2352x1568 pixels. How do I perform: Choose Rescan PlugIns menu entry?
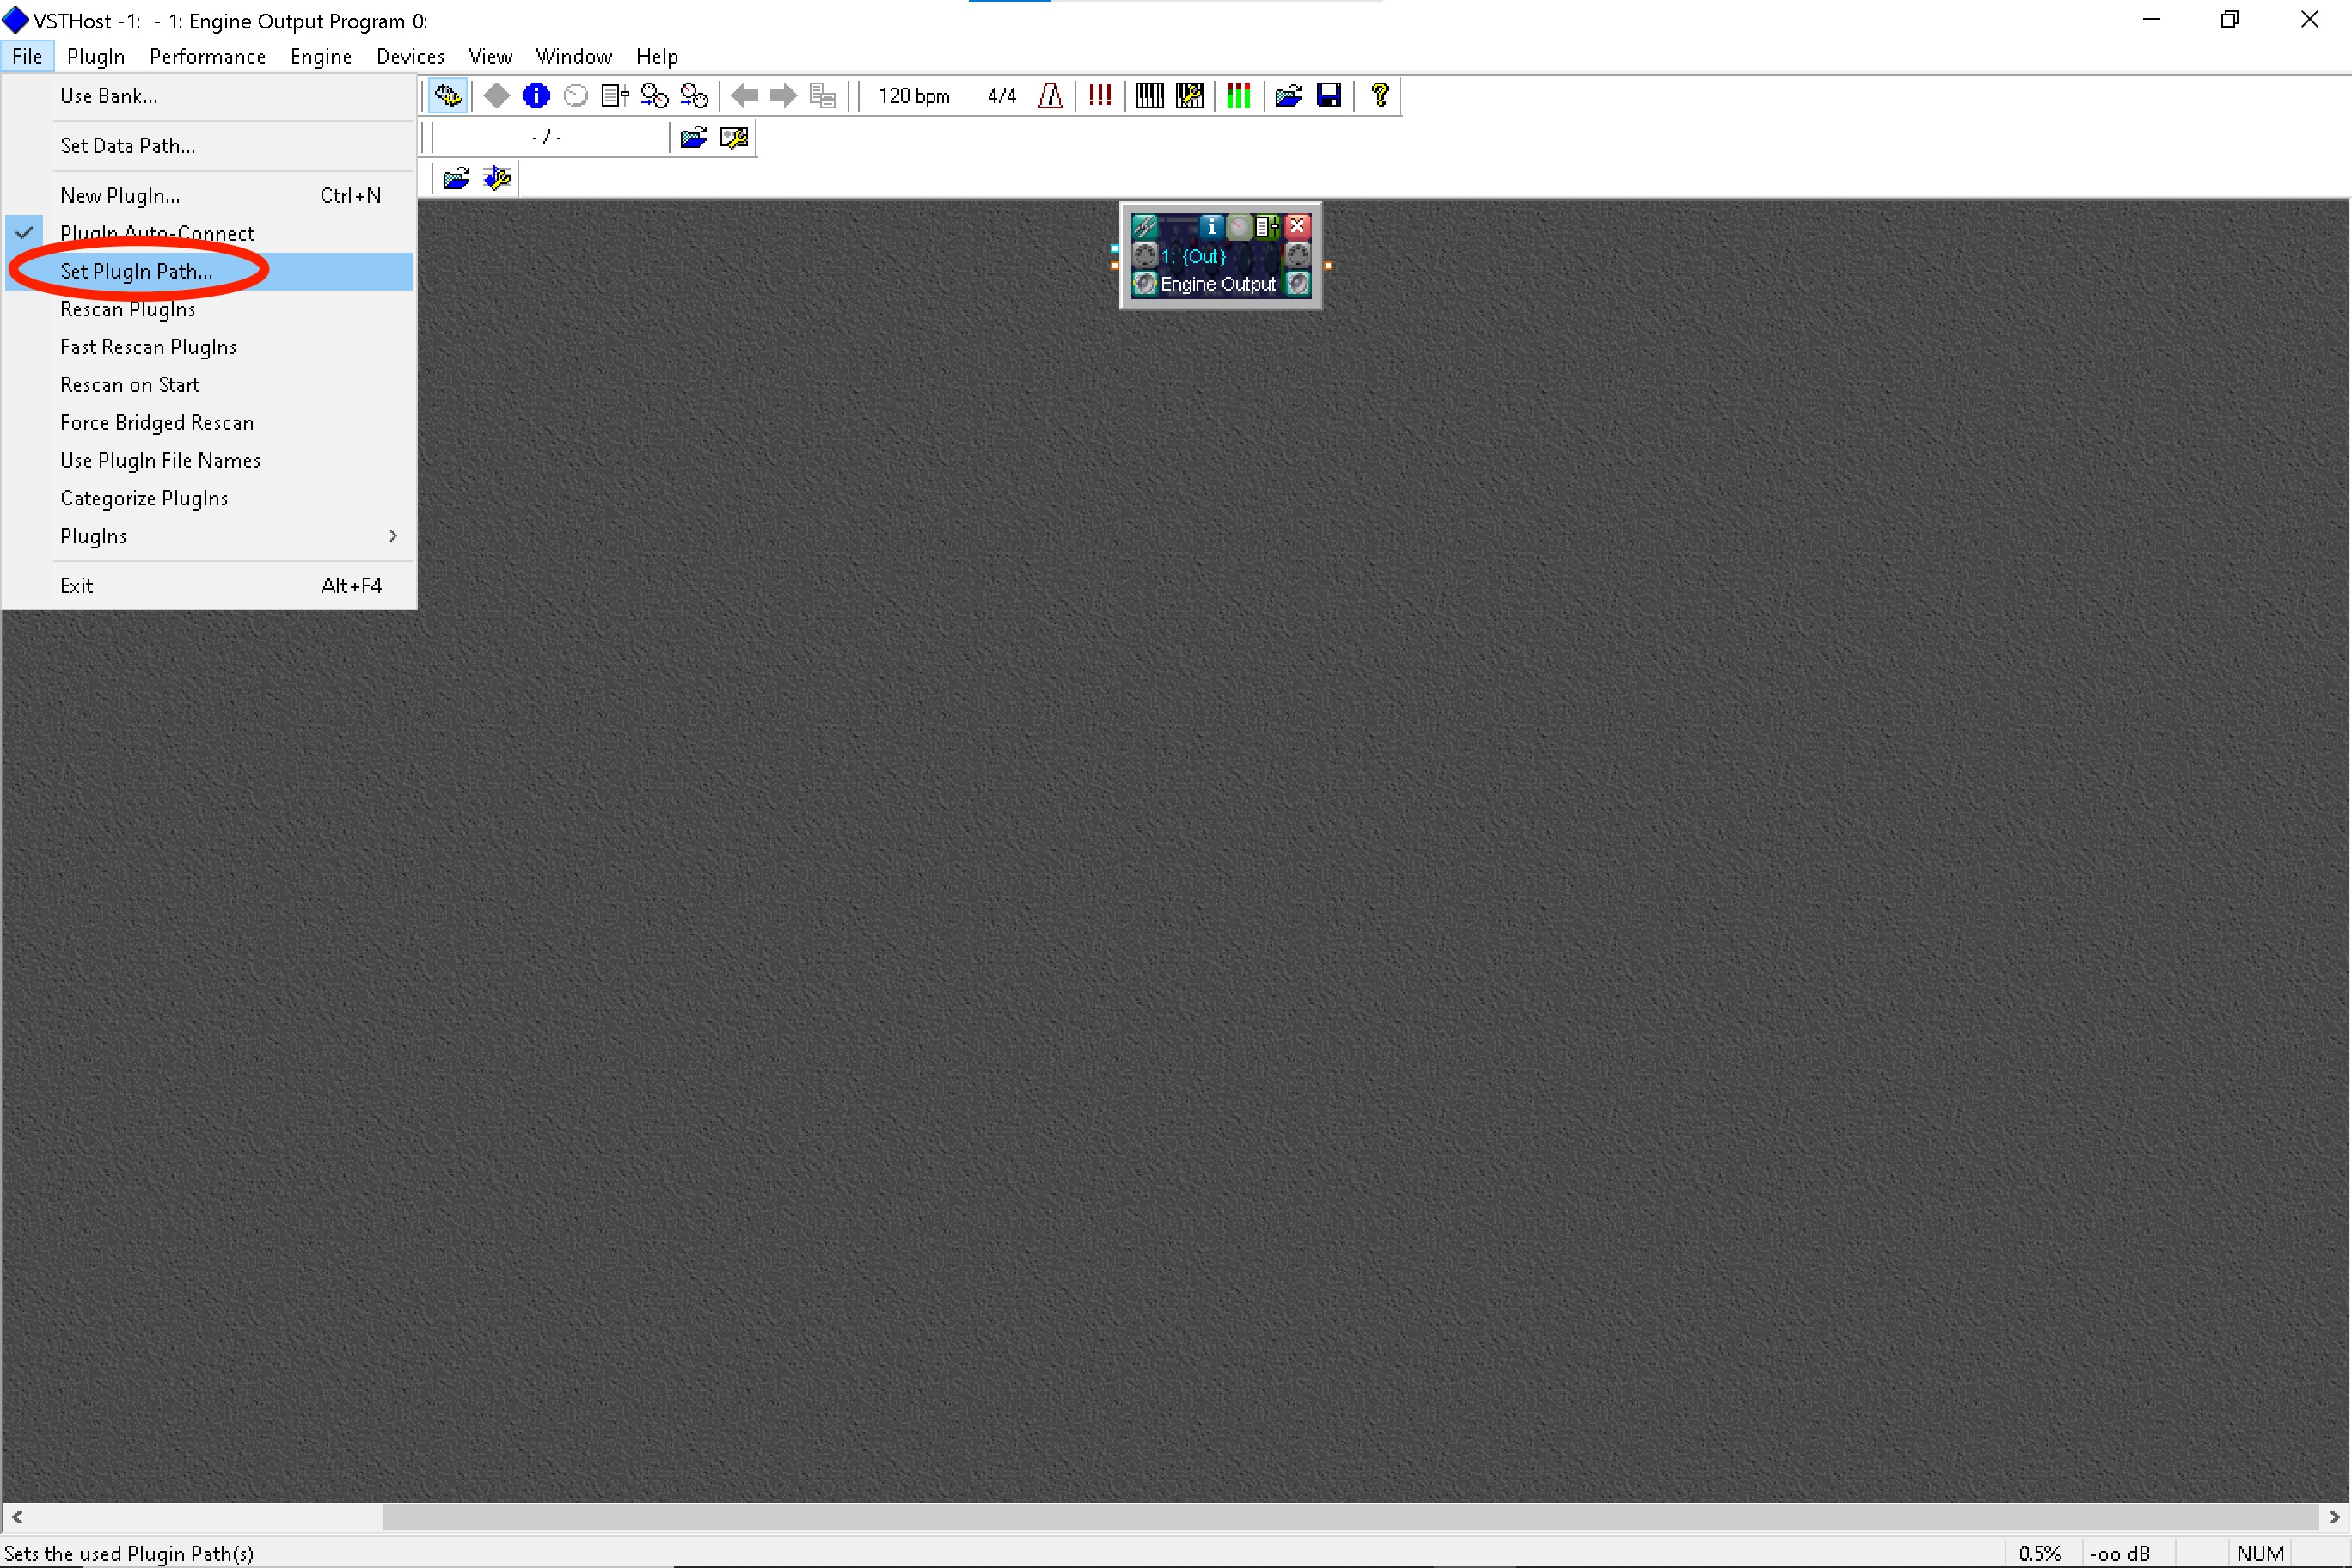pyautogui.click(x=209, y=309)
